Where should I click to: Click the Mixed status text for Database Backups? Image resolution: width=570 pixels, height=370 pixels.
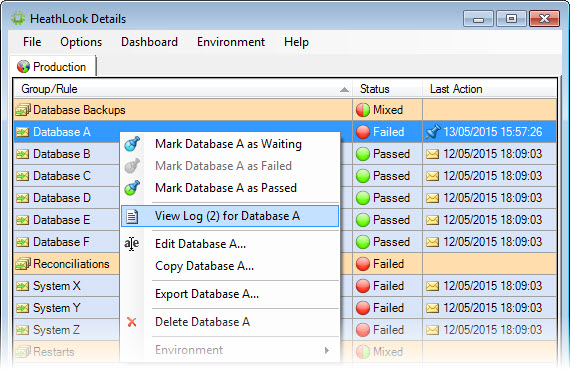(388, 110)
